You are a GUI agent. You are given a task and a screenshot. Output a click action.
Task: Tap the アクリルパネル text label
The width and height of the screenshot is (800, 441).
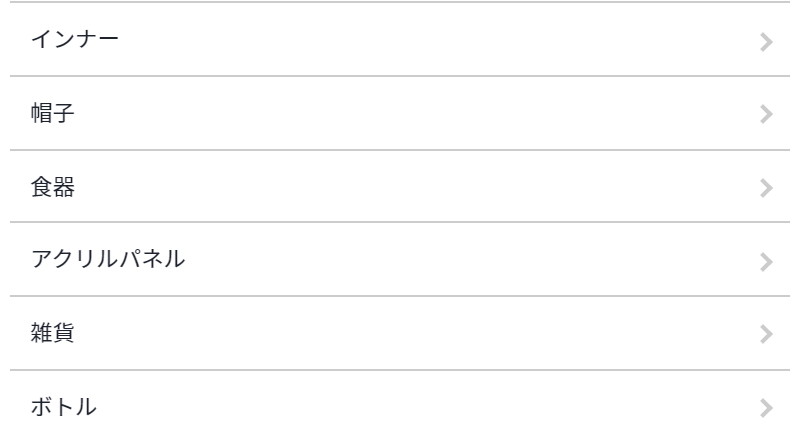[108, 261]
